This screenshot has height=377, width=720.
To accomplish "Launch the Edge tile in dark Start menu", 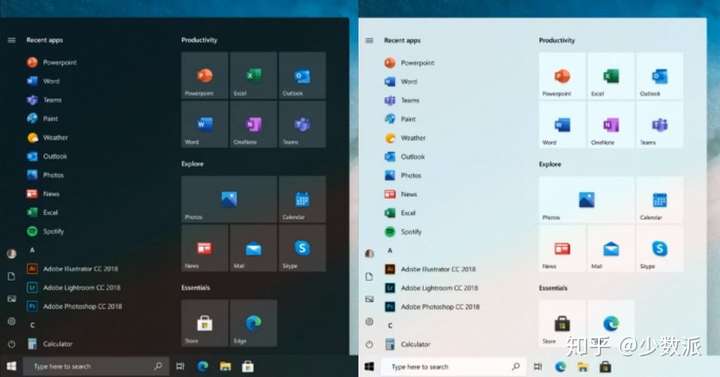I will pyautogui.click(x=253, y=323).
